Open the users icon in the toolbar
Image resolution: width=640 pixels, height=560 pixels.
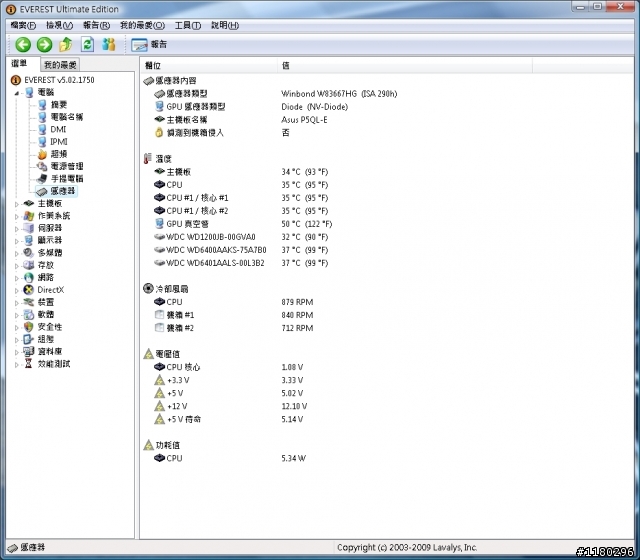pyautogui.click(x=109, y=44)
